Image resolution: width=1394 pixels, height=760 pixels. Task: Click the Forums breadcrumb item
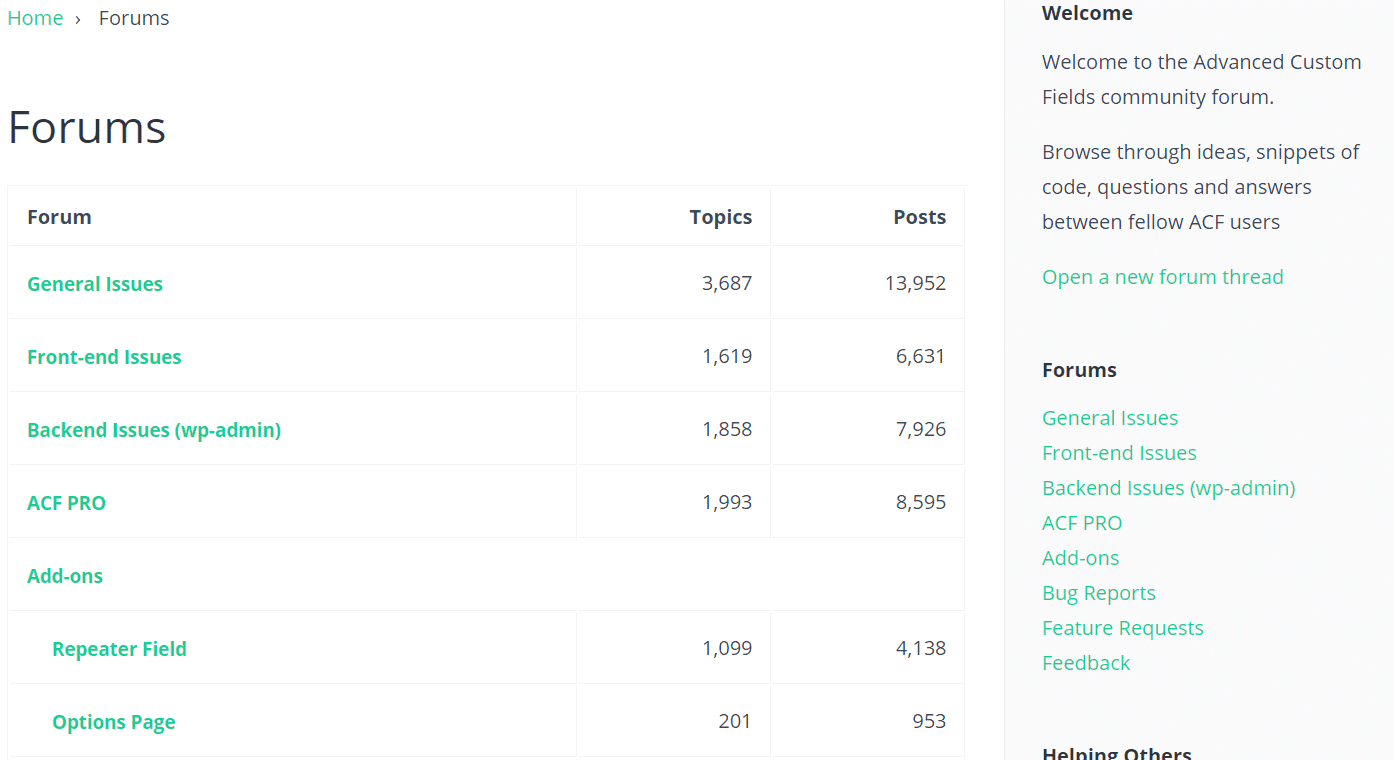133,18
